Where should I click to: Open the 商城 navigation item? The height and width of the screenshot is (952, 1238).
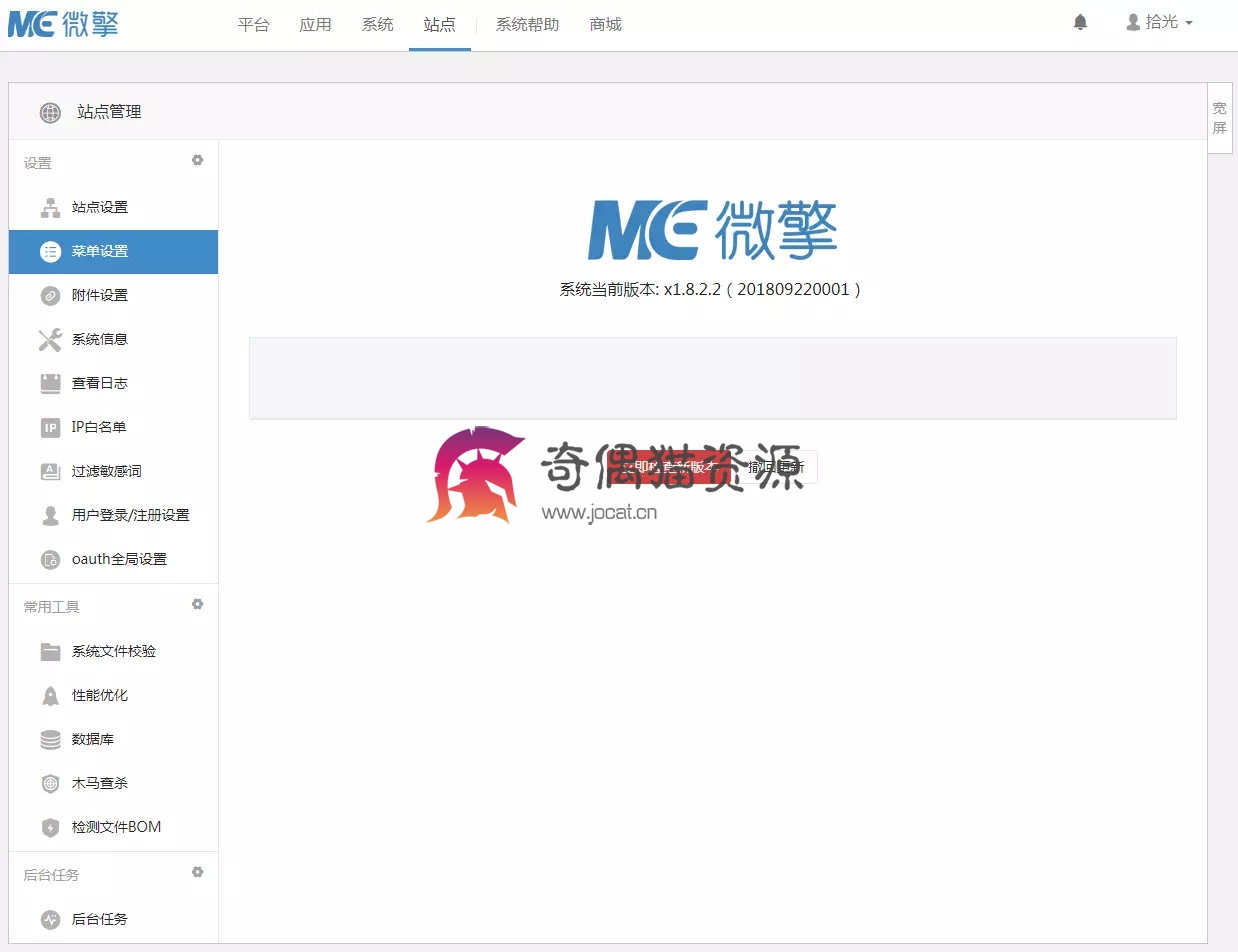pyautogui.click(x=606, y=25)
